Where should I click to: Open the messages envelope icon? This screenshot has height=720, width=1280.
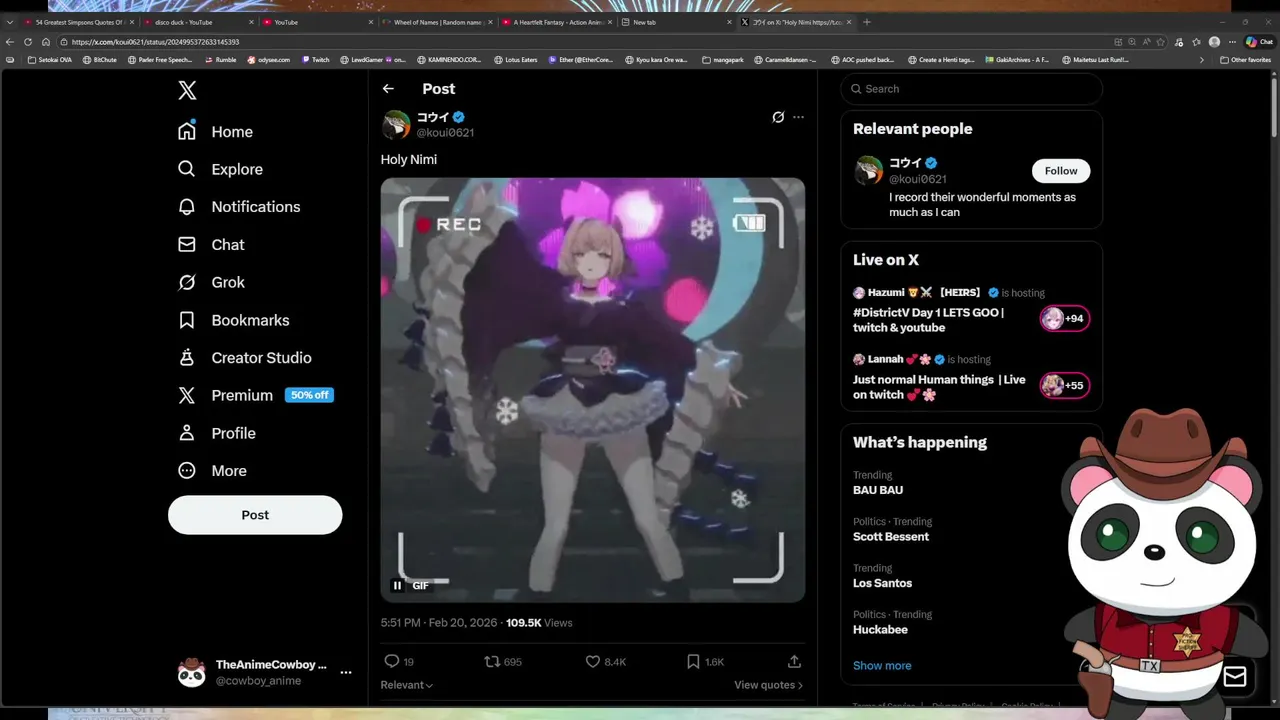[1235, 677]
